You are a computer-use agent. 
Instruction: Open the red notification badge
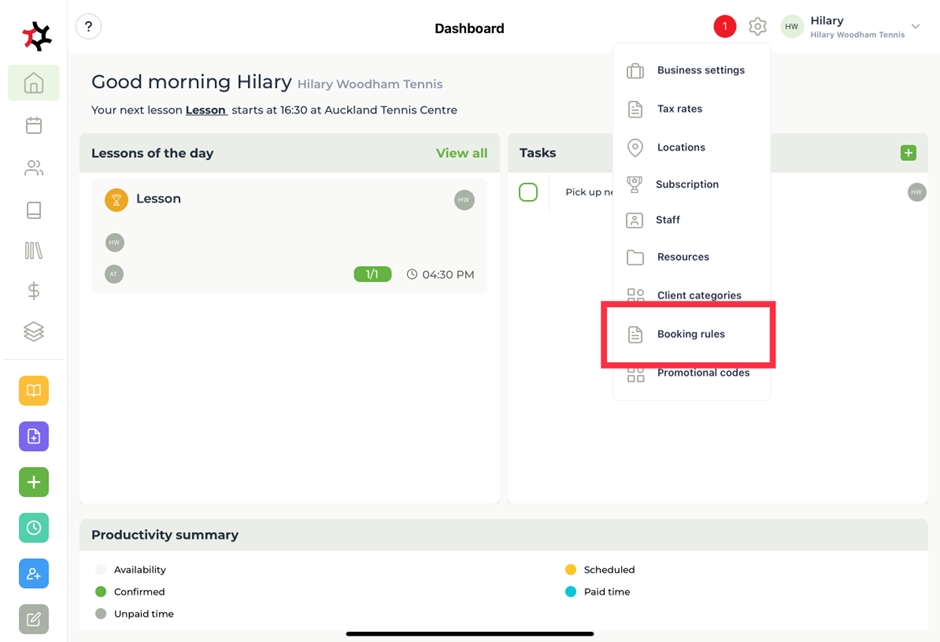click(x=725, y=27)
